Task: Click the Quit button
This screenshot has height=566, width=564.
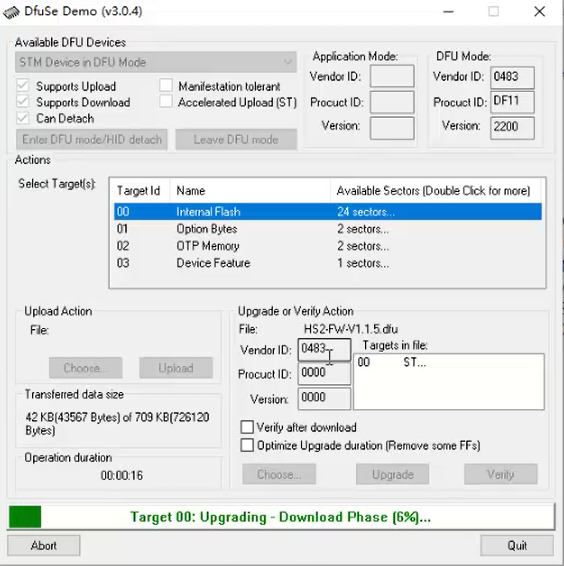Action: [517, 545]
